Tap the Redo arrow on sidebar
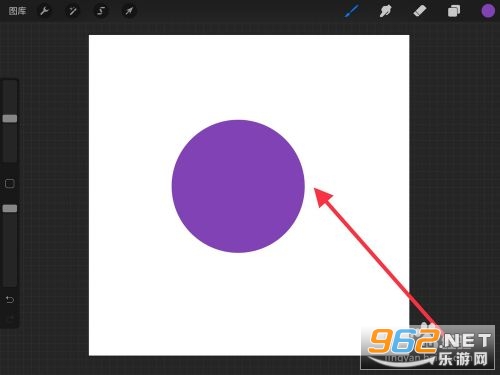Screen dimensions: 500x375 pos(10,319)
